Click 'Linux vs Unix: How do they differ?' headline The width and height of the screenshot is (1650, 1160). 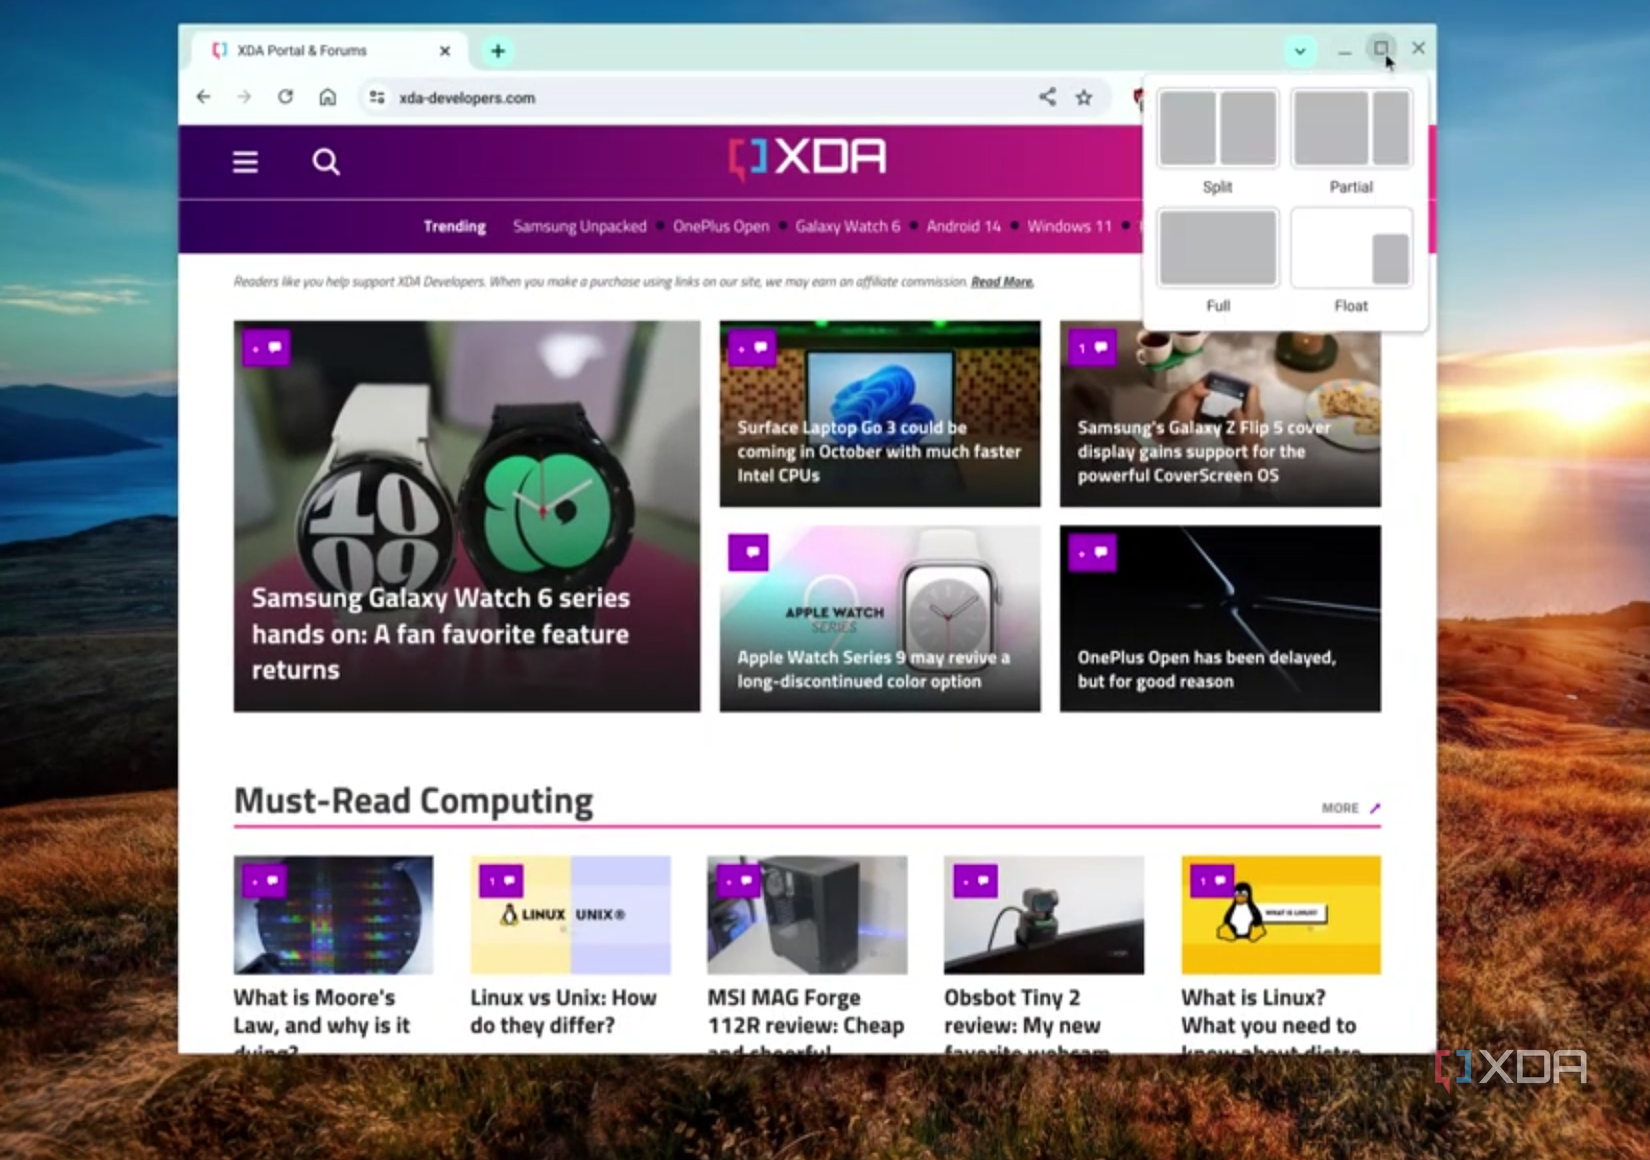point(564,1012)
